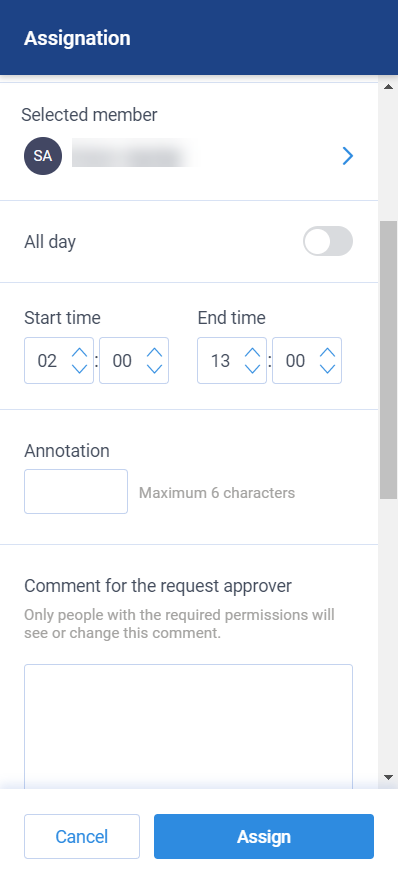Focus the Annotation input field
This screenshot has height=884, width=398.
point(76,492)
